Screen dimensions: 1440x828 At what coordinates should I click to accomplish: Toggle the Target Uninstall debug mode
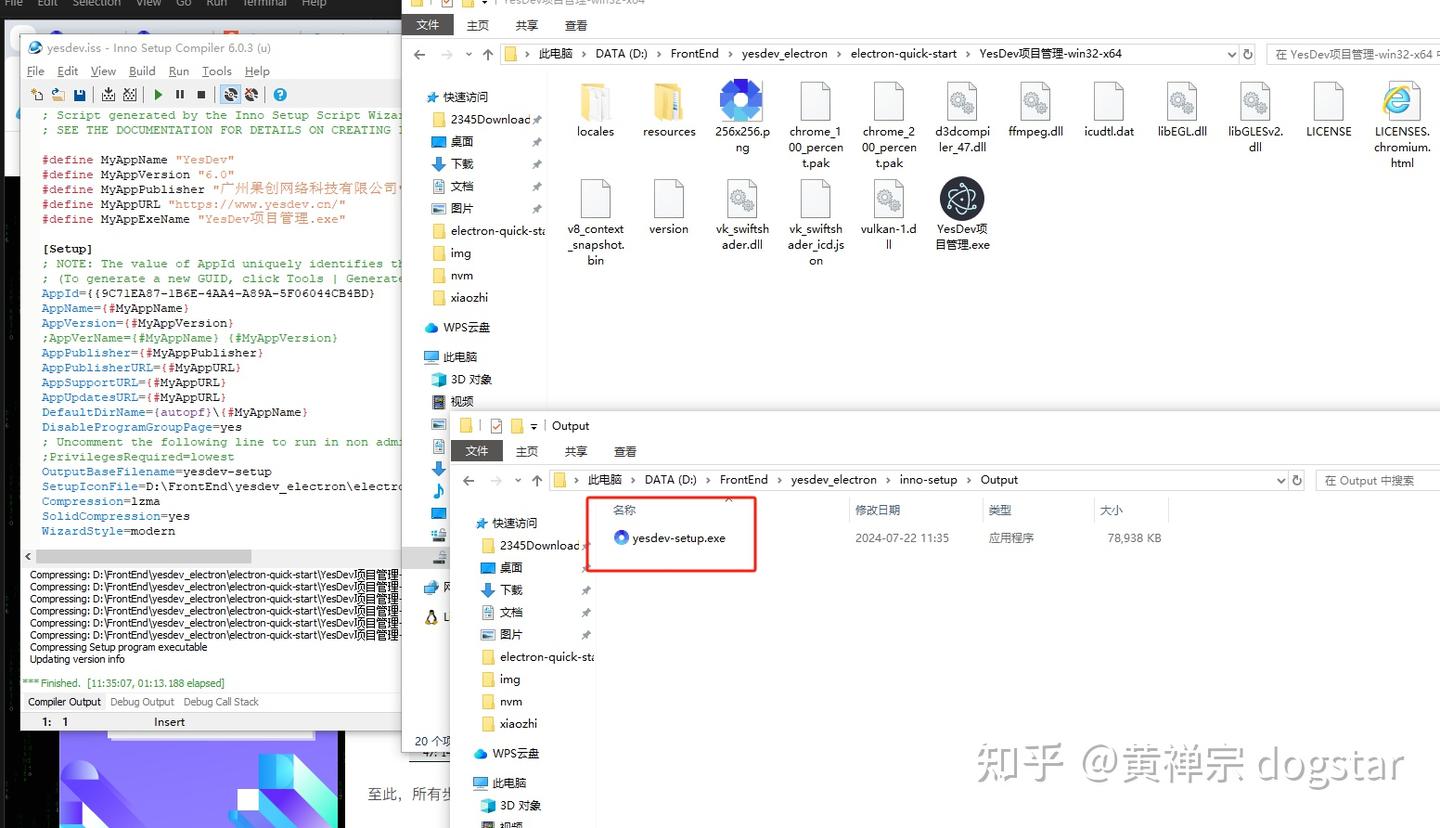[252, 94]
